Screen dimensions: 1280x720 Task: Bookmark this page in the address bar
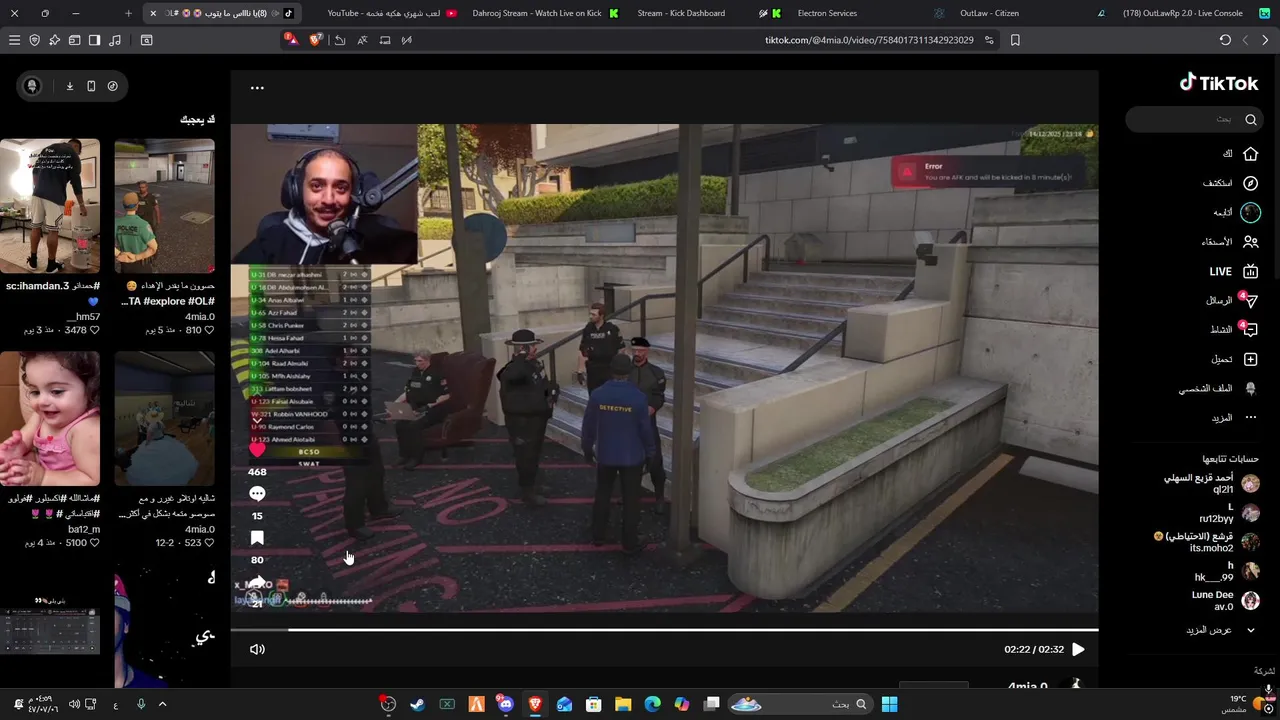pyautogui.click(x=1015, y=40)
